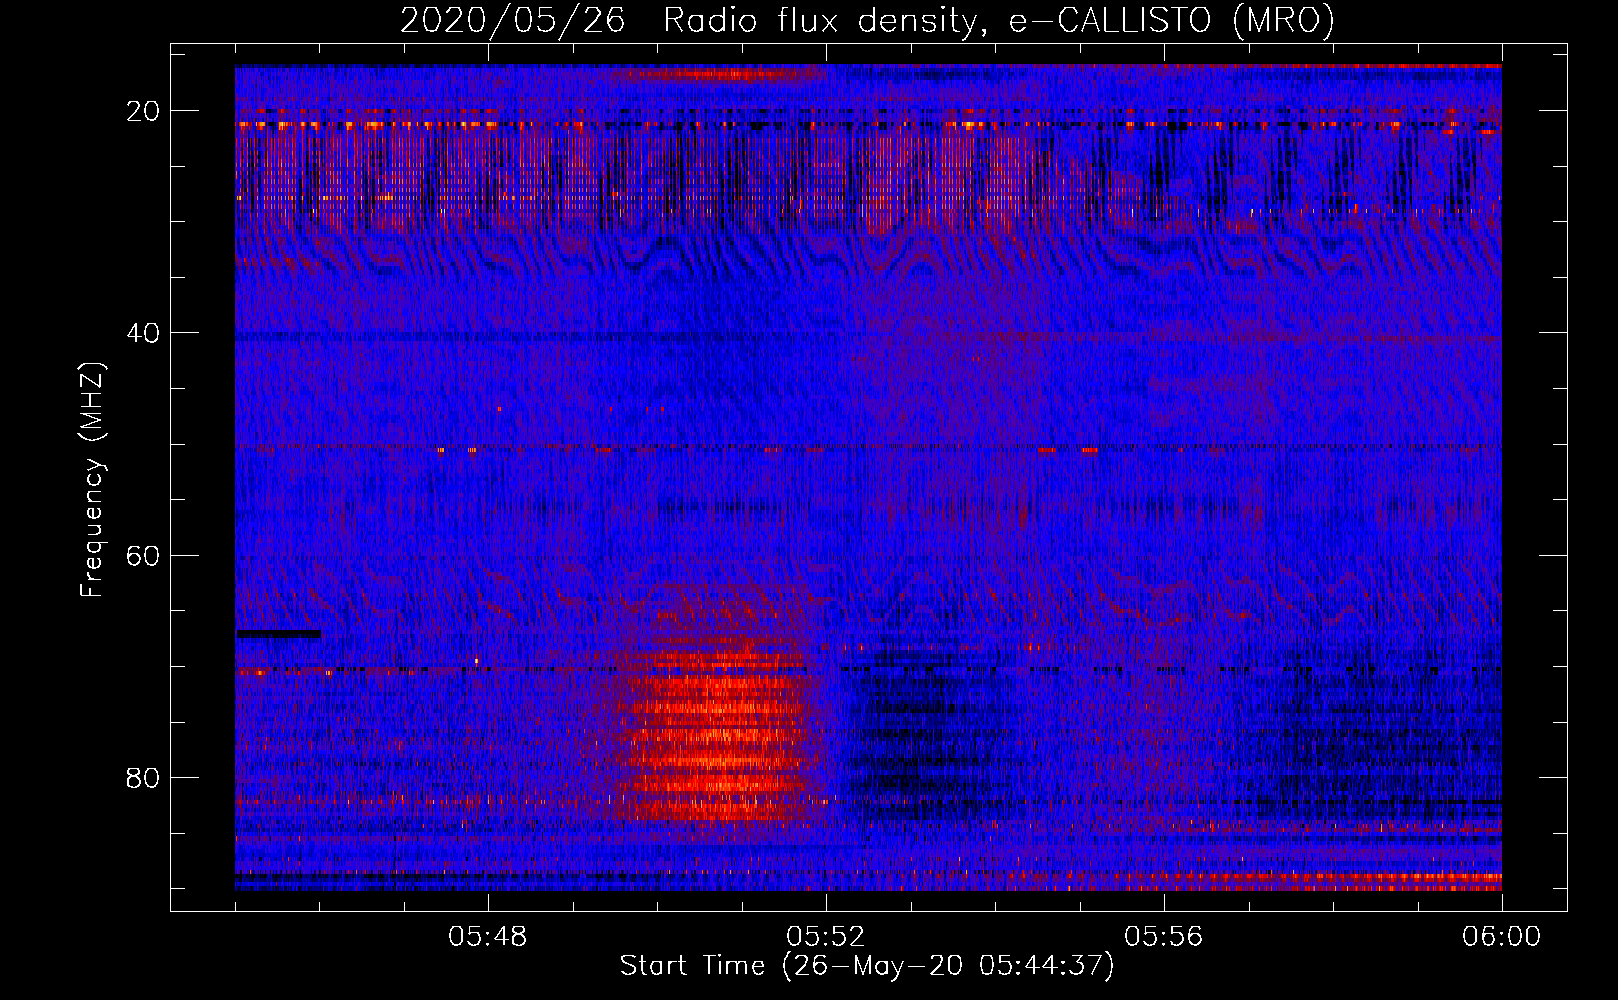
Task: Click the short black bar near 67 MHz
Action: 279,634
